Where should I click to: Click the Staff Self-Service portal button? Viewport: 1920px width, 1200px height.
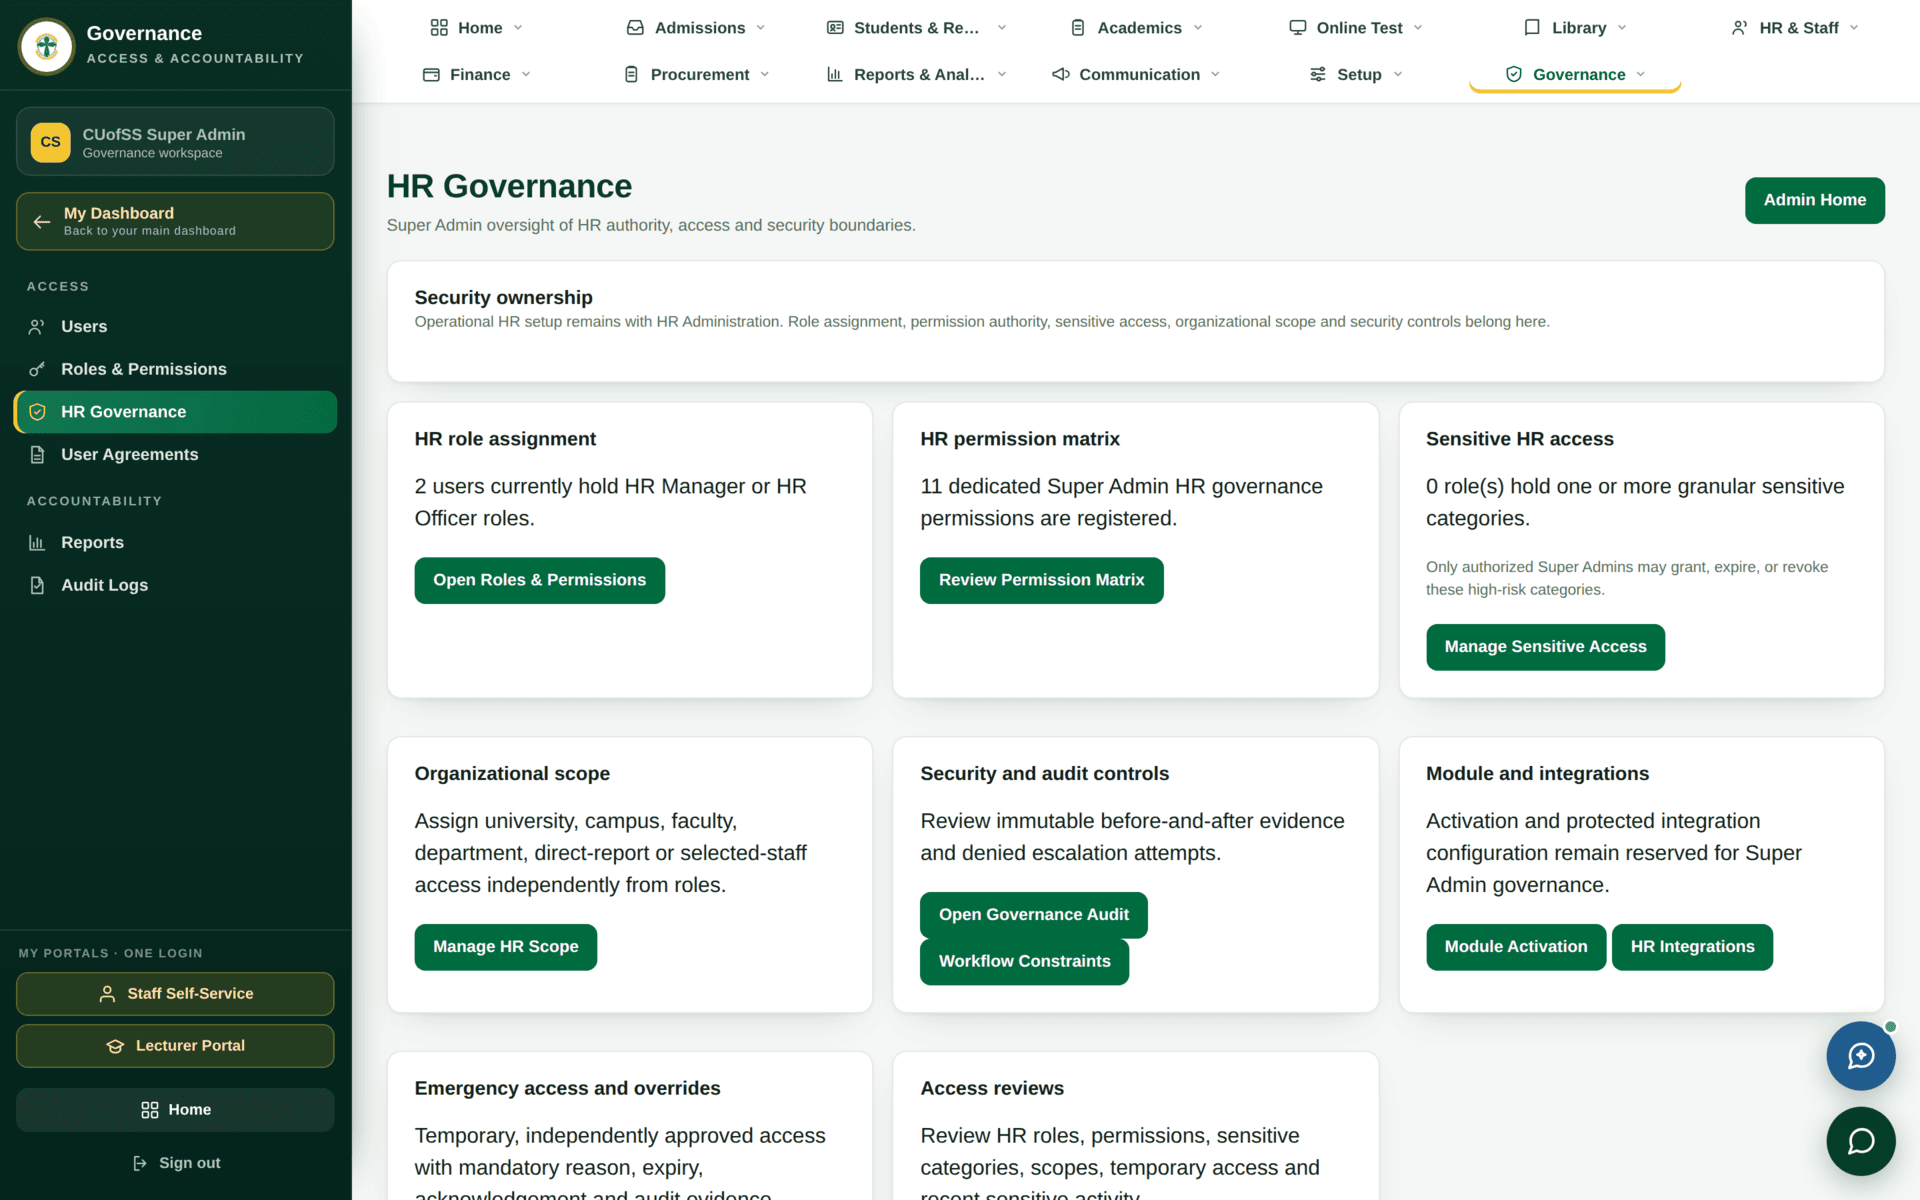pos(175,994)
